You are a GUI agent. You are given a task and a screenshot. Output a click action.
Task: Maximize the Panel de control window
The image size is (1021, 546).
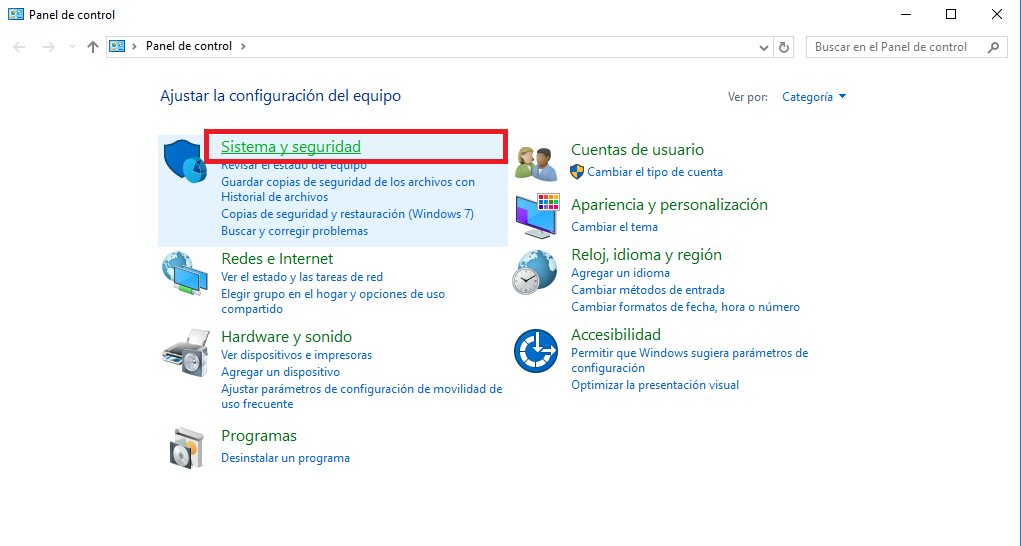951,14
